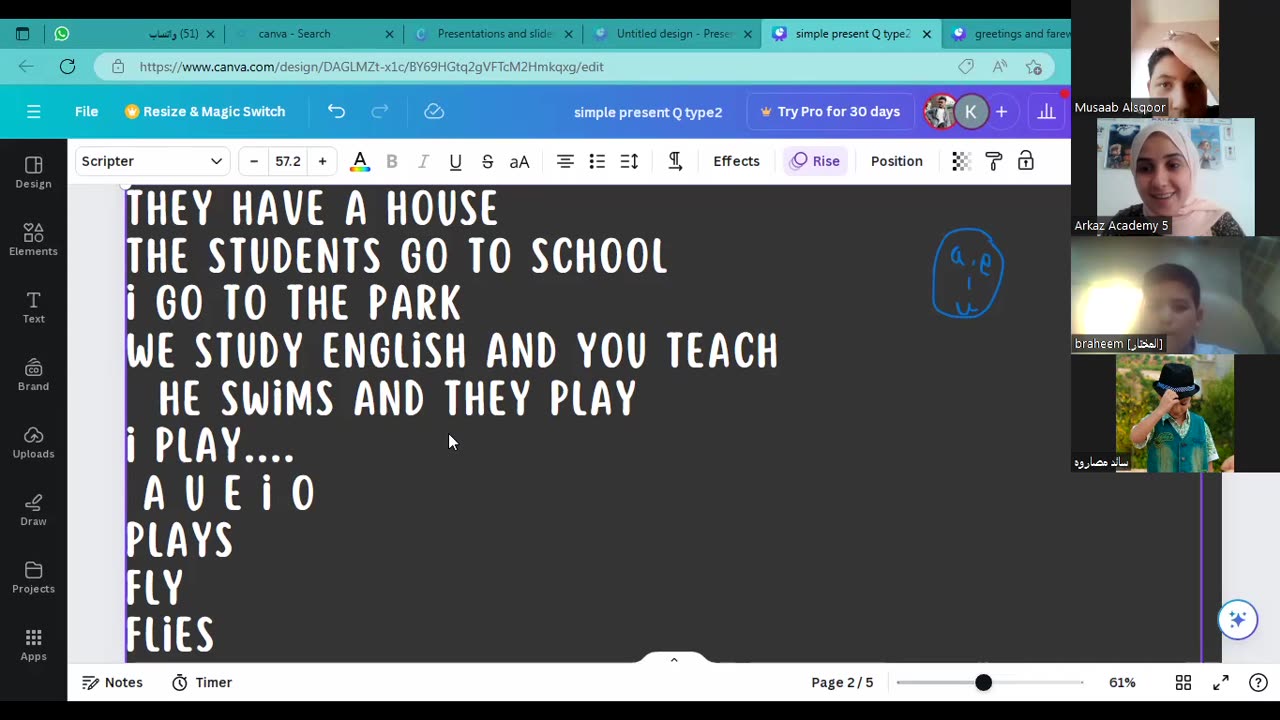Open the Position panel
The width and height of the screenshot is (1280, 720).
click(896, 161)
